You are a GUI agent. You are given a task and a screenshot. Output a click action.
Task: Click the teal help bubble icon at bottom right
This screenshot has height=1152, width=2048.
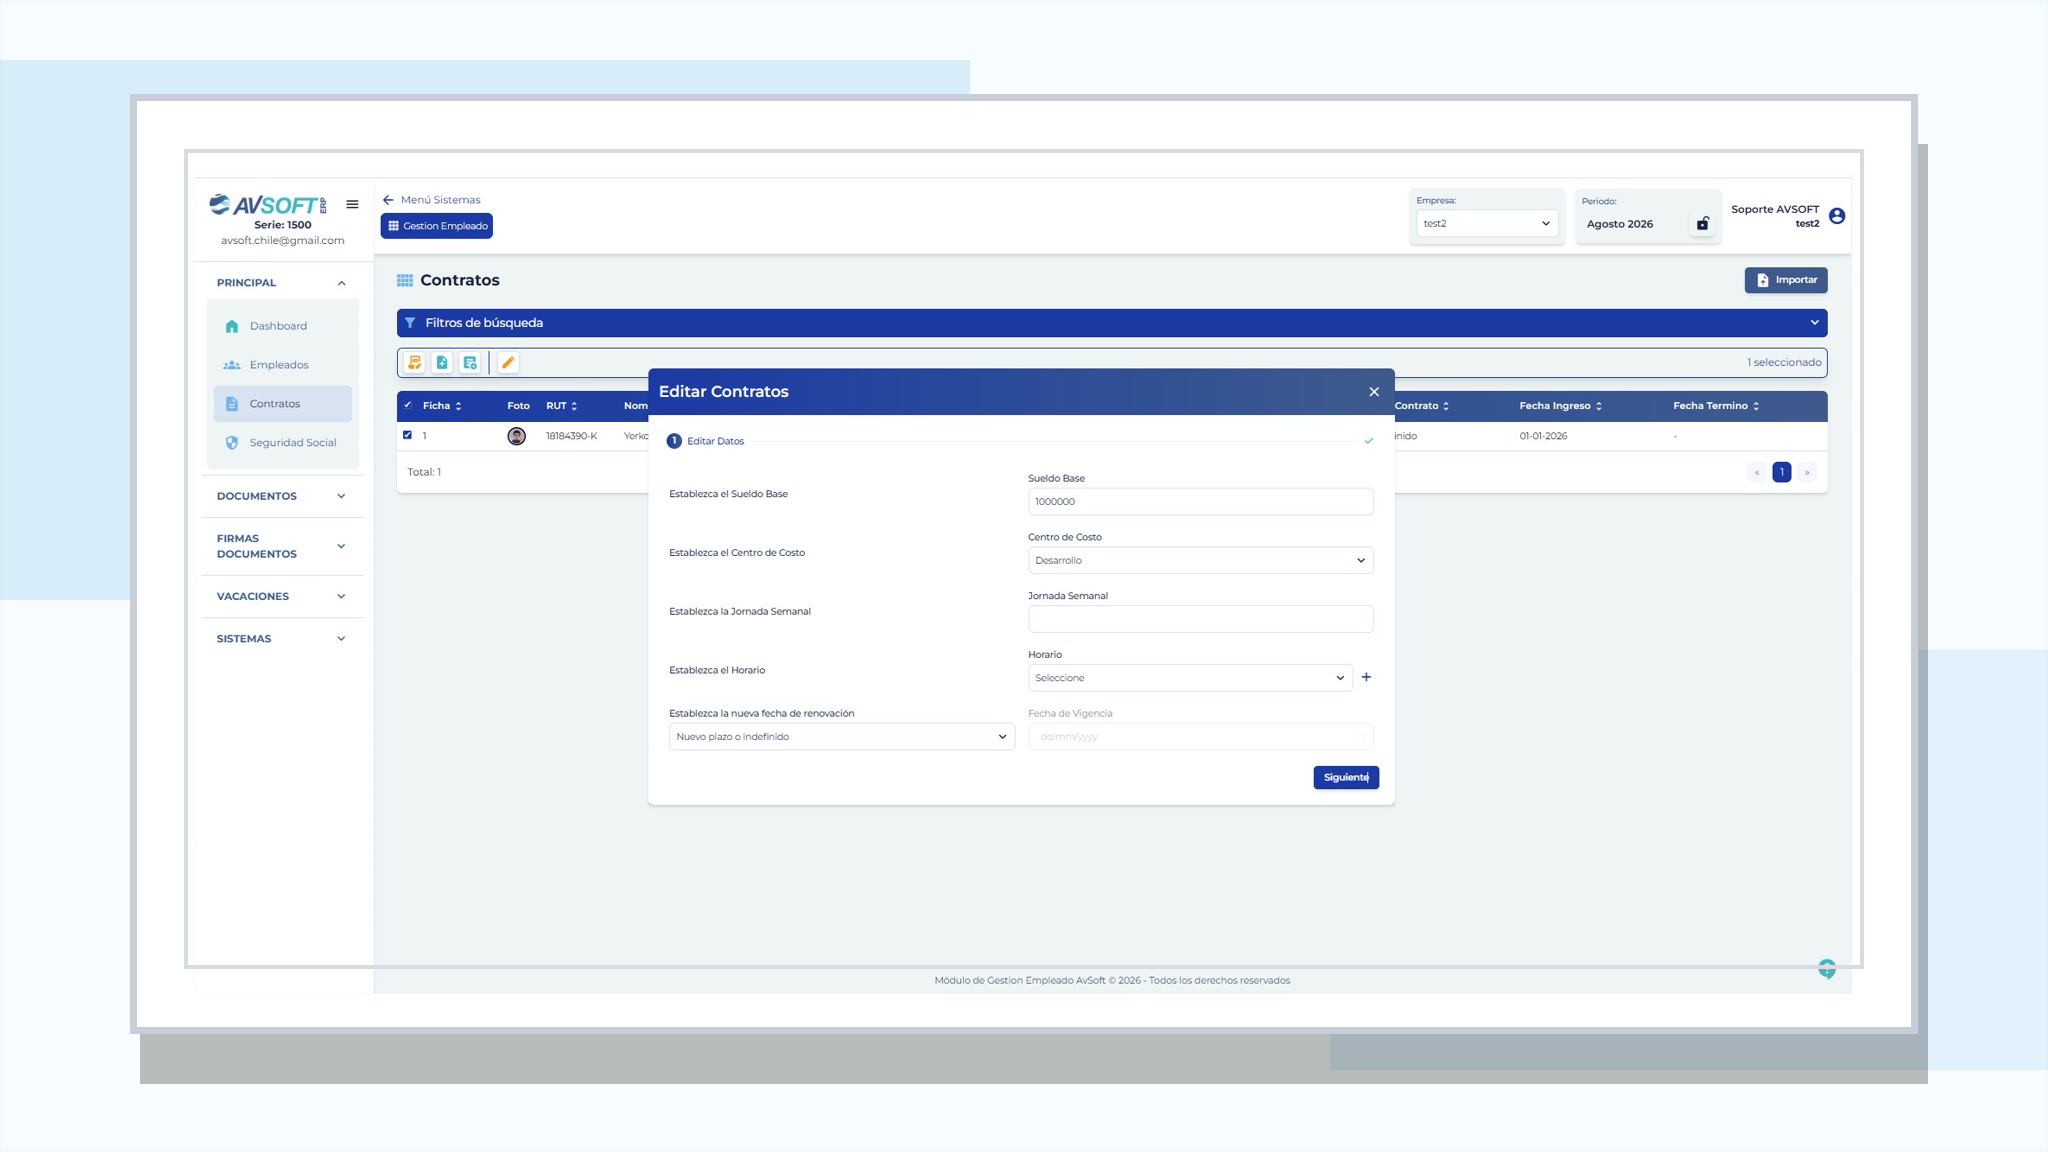point(1827,968)
